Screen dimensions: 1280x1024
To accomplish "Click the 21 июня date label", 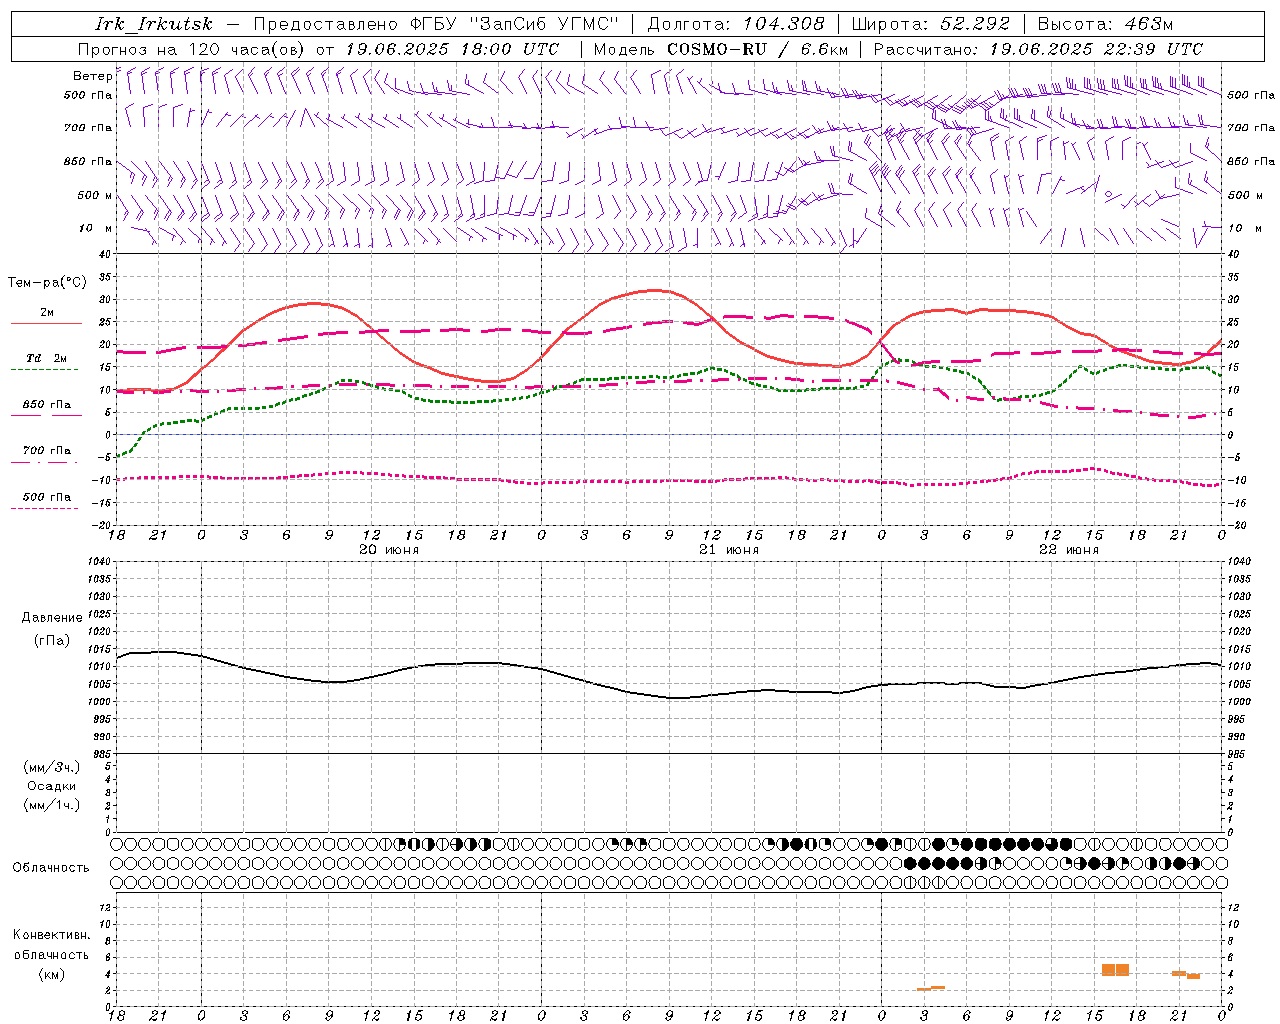I will 729,550.
